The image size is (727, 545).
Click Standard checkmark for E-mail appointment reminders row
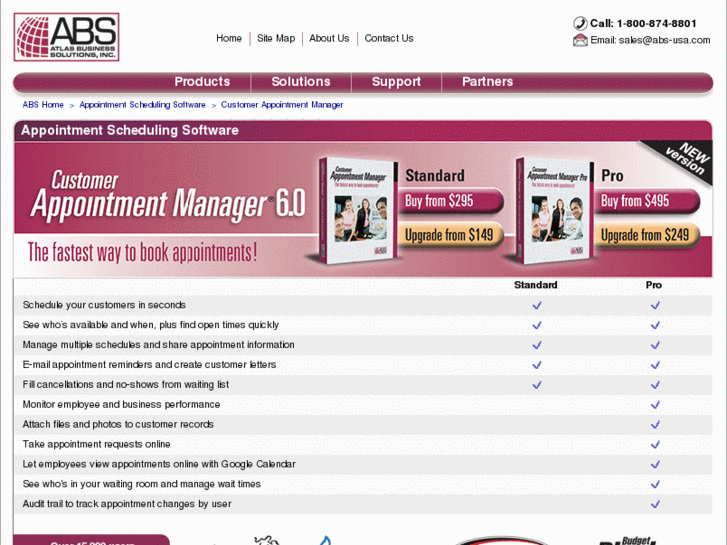coord(537,365)
